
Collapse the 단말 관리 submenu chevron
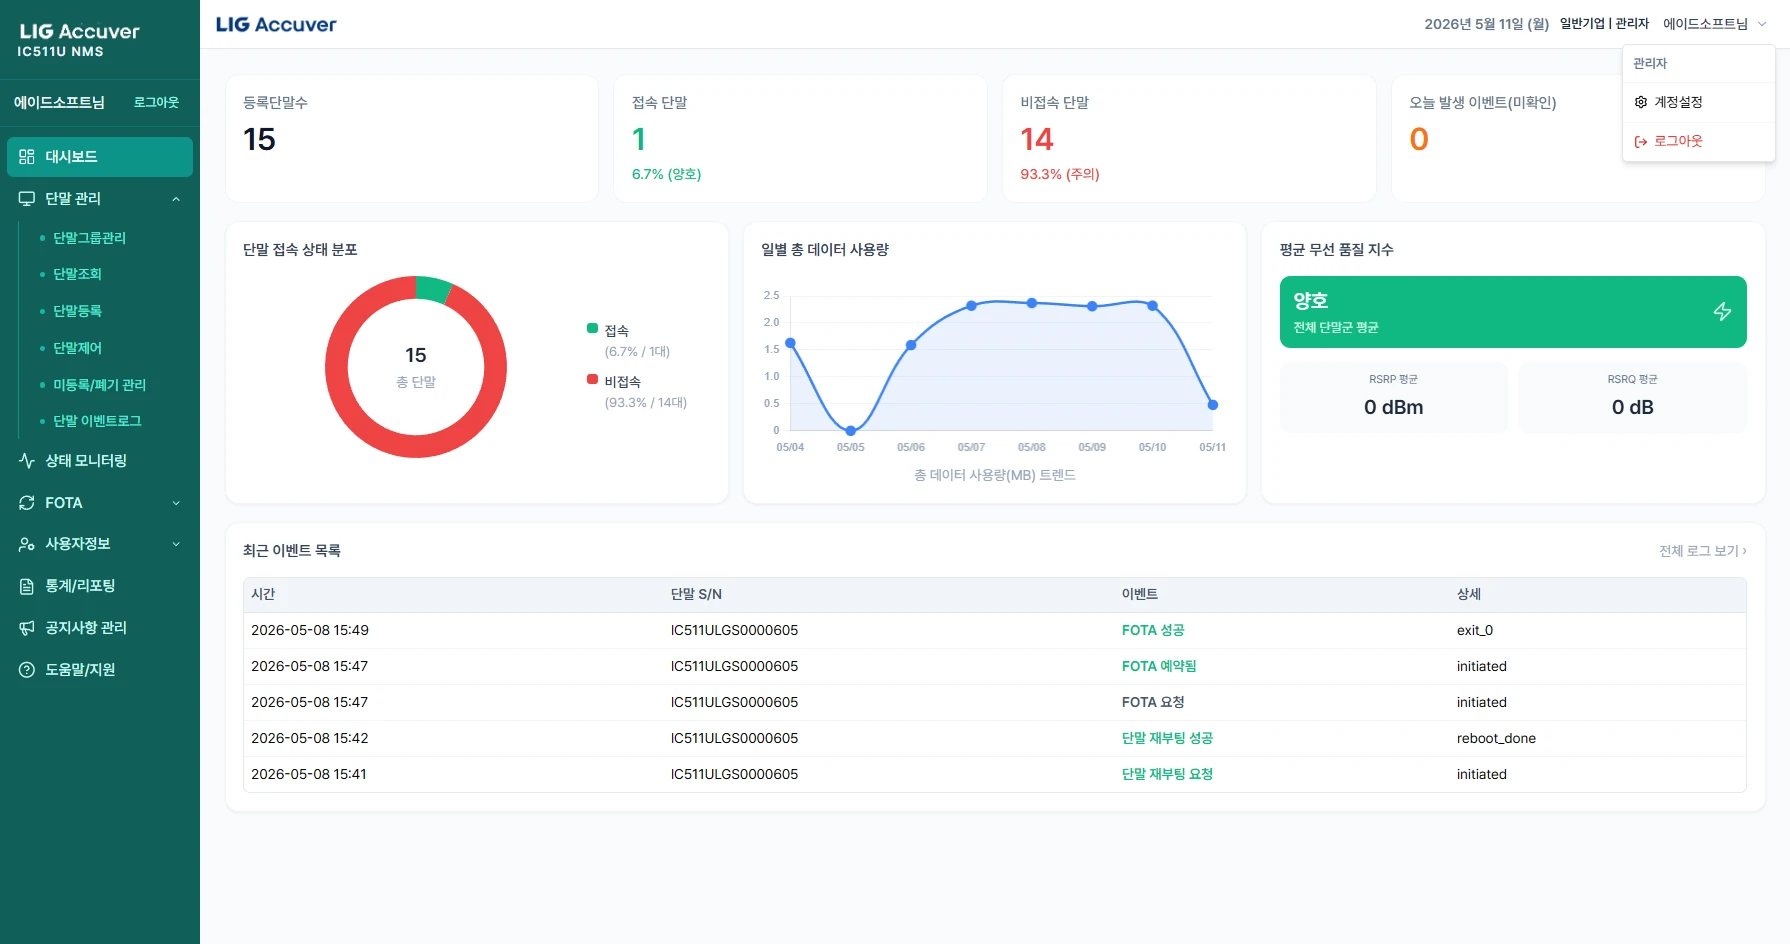176,199
